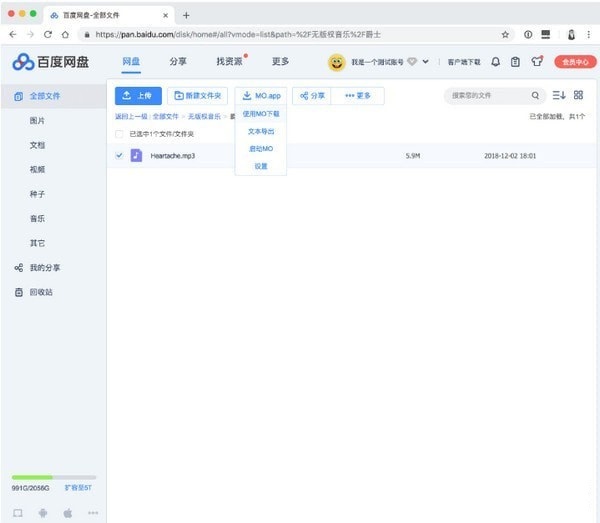
Task: Click the grey diamond membership badge
Action: coord(412,62)
